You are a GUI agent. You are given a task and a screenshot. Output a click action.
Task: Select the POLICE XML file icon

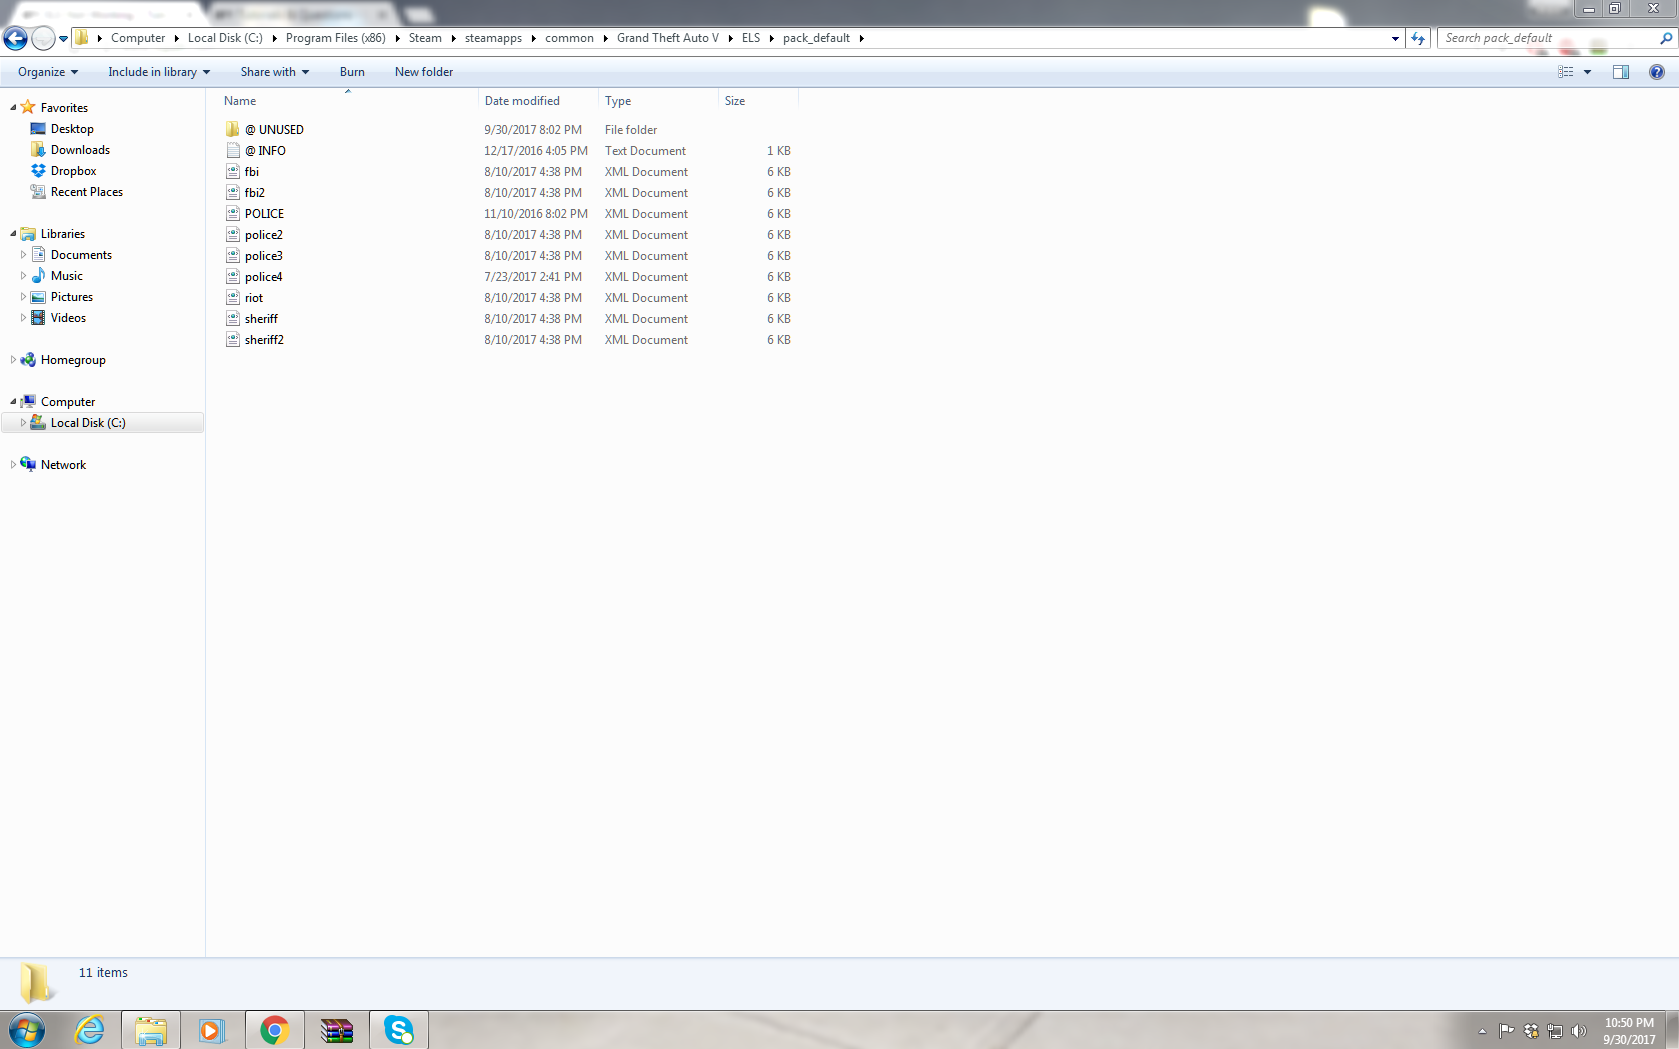pos(233,214)
